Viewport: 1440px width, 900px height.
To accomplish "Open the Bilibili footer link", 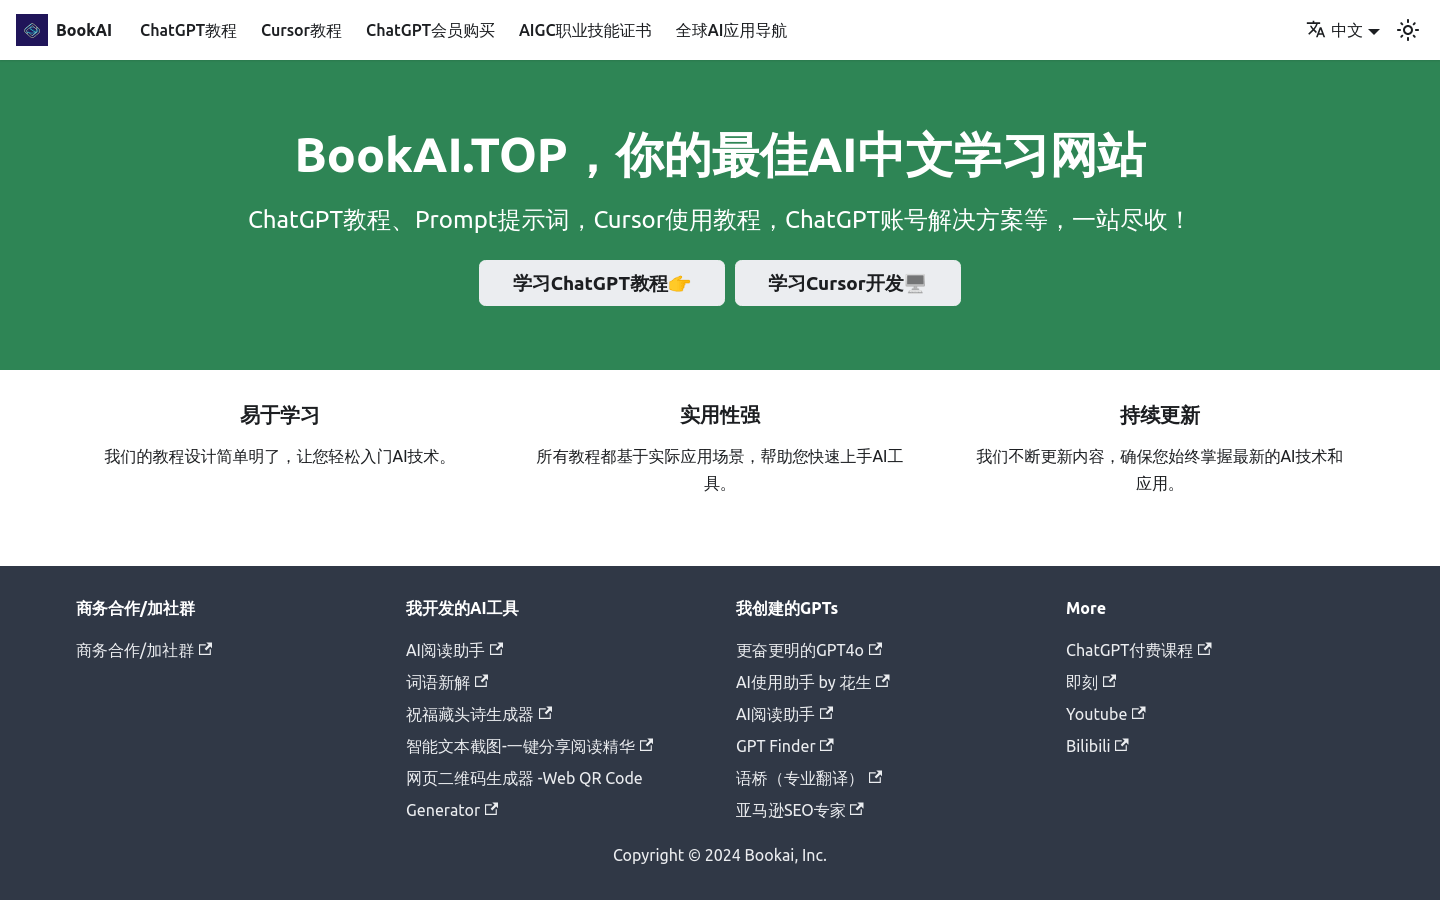I will tap(1097, 746).
